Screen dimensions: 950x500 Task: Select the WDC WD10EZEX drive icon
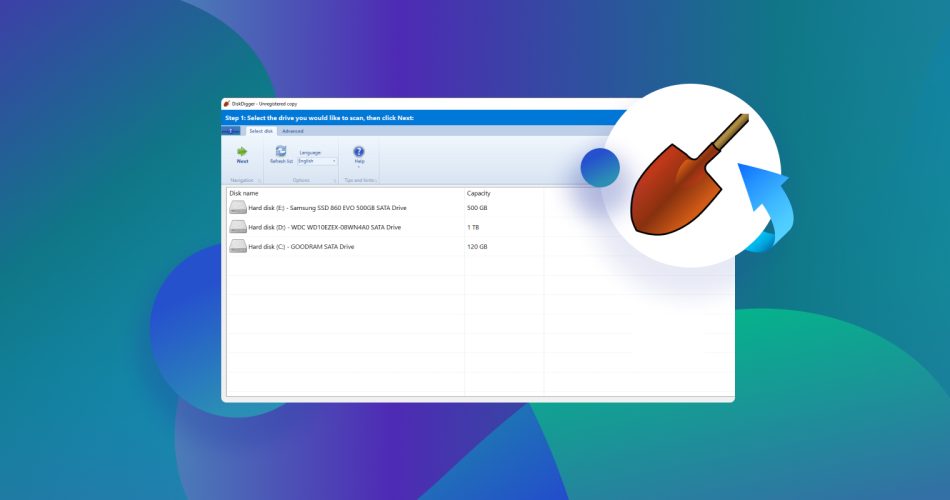point(238,227)
